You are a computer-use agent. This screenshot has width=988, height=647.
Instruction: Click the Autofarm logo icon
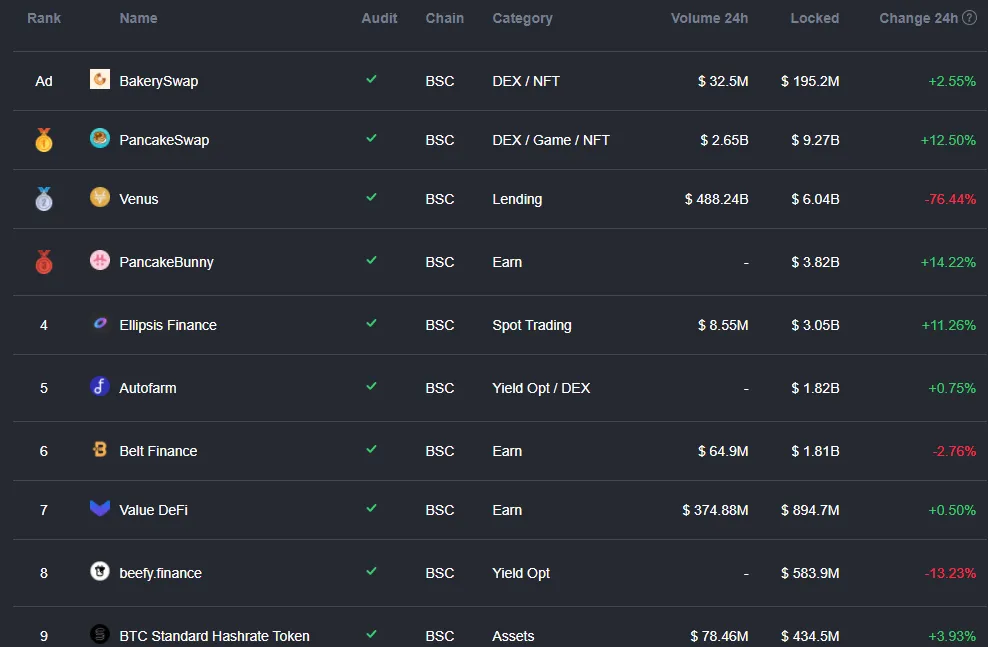point(100,386)
